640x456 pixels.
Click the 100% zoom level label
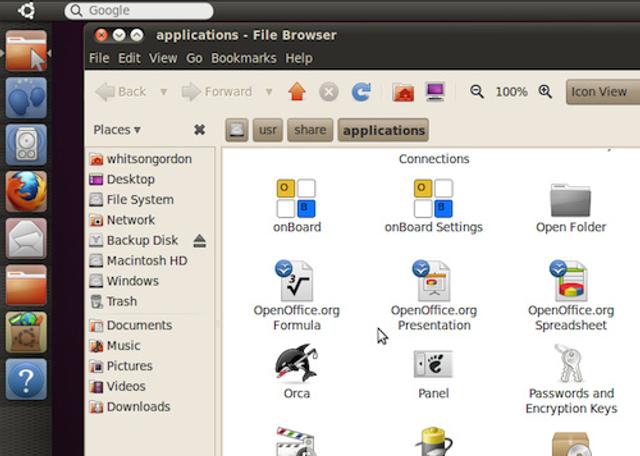tap(511, 92)
